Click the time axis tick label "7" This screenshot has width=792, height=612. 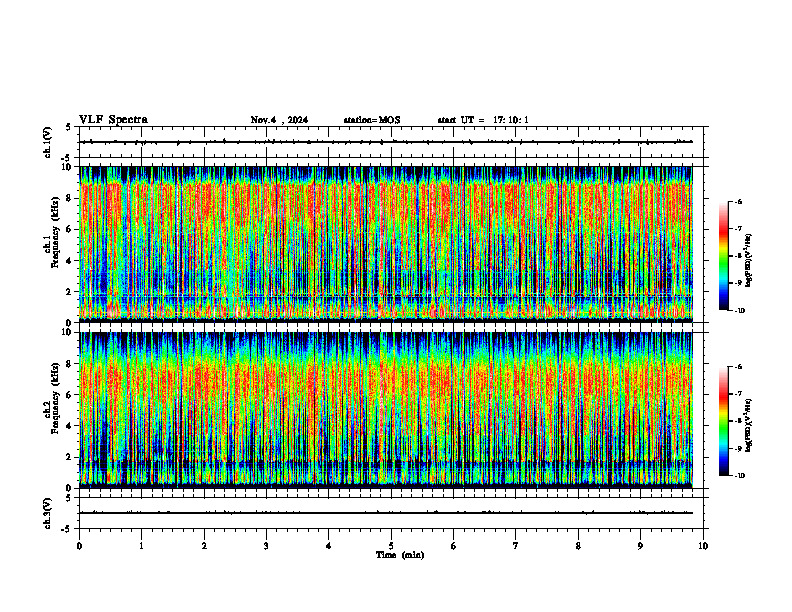tap(516, 546)
